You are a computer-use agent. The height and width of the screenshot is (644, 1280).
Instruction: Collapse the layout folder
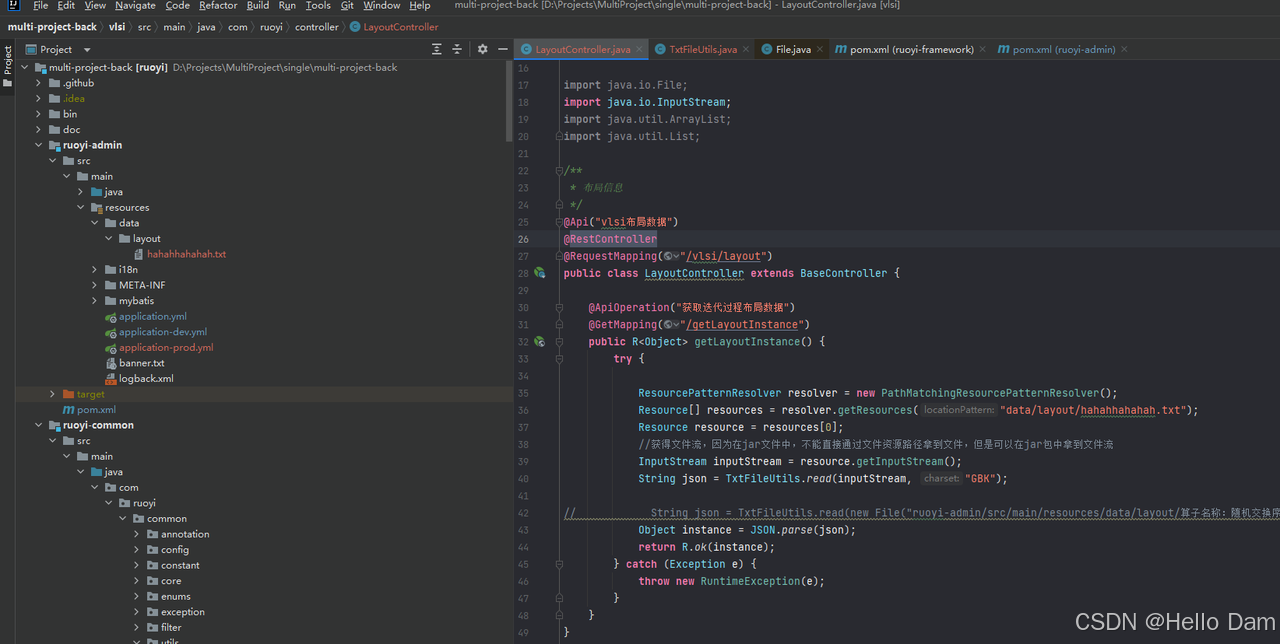point(109,238)
